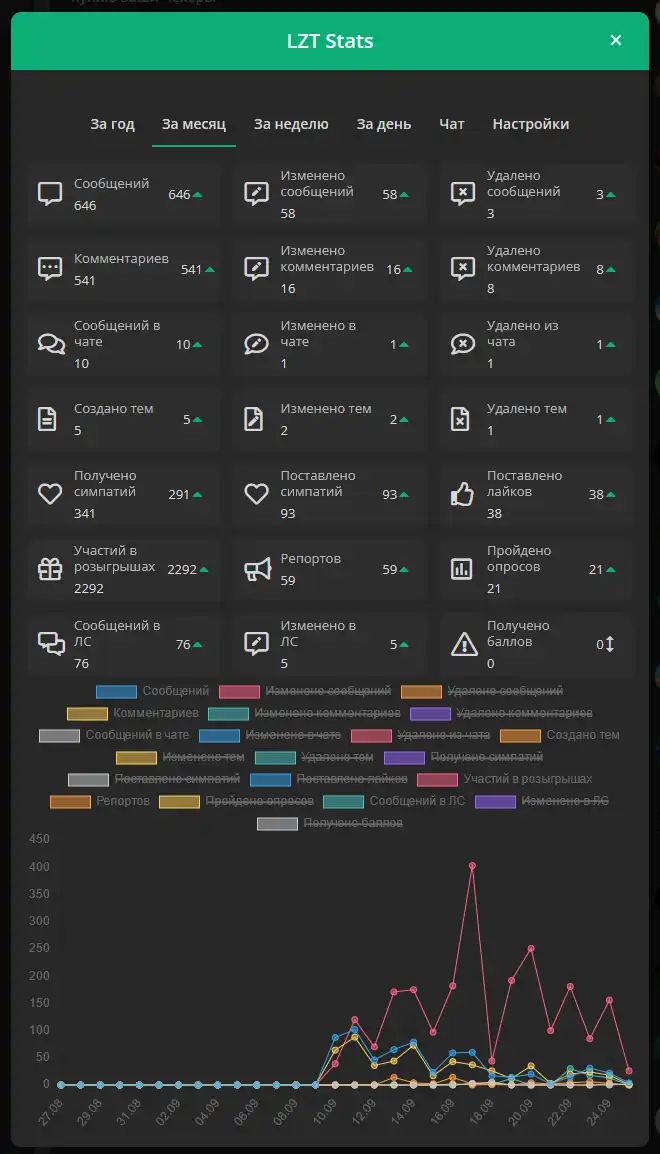Image resolution: width=660 pixels, height=1154 pixels.
Task: Click the document icon beside Создано тем
Action: (x=47, y=419)
